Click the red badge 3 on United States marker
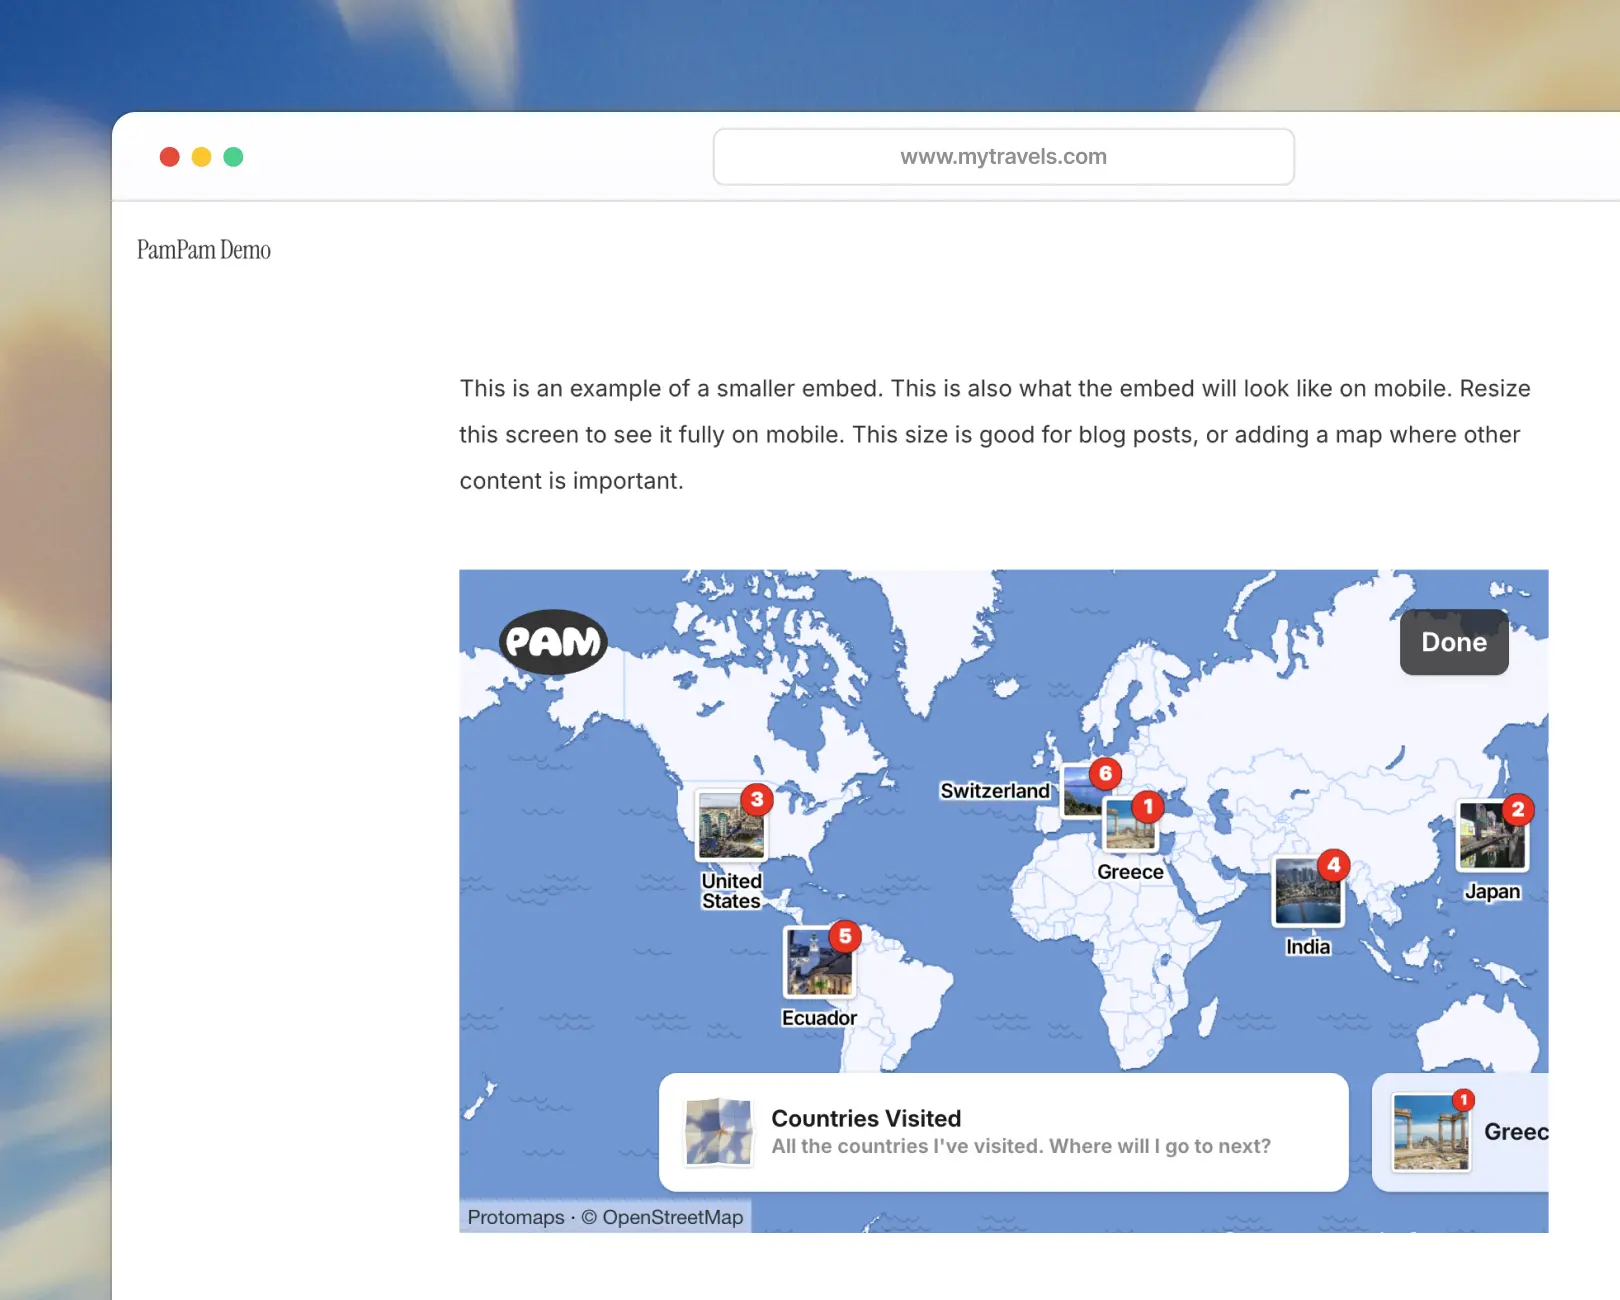1620x1300 pixels. (757, 800)
